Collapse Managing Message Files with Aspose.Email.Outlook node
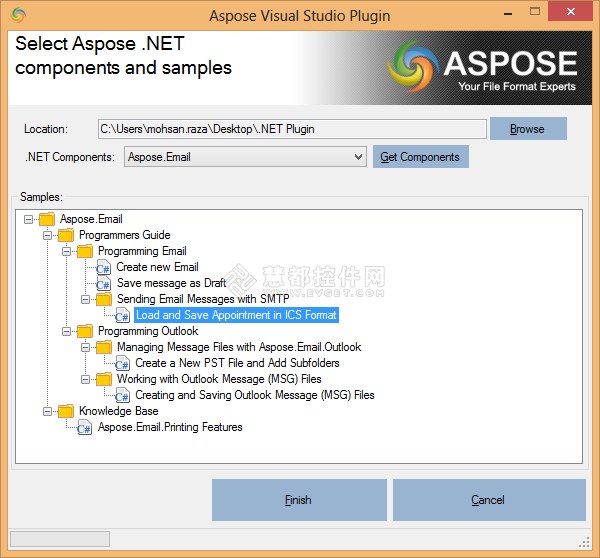Image resolution: width=600 pixels, height=558 pixels. [x=86, y=348]
